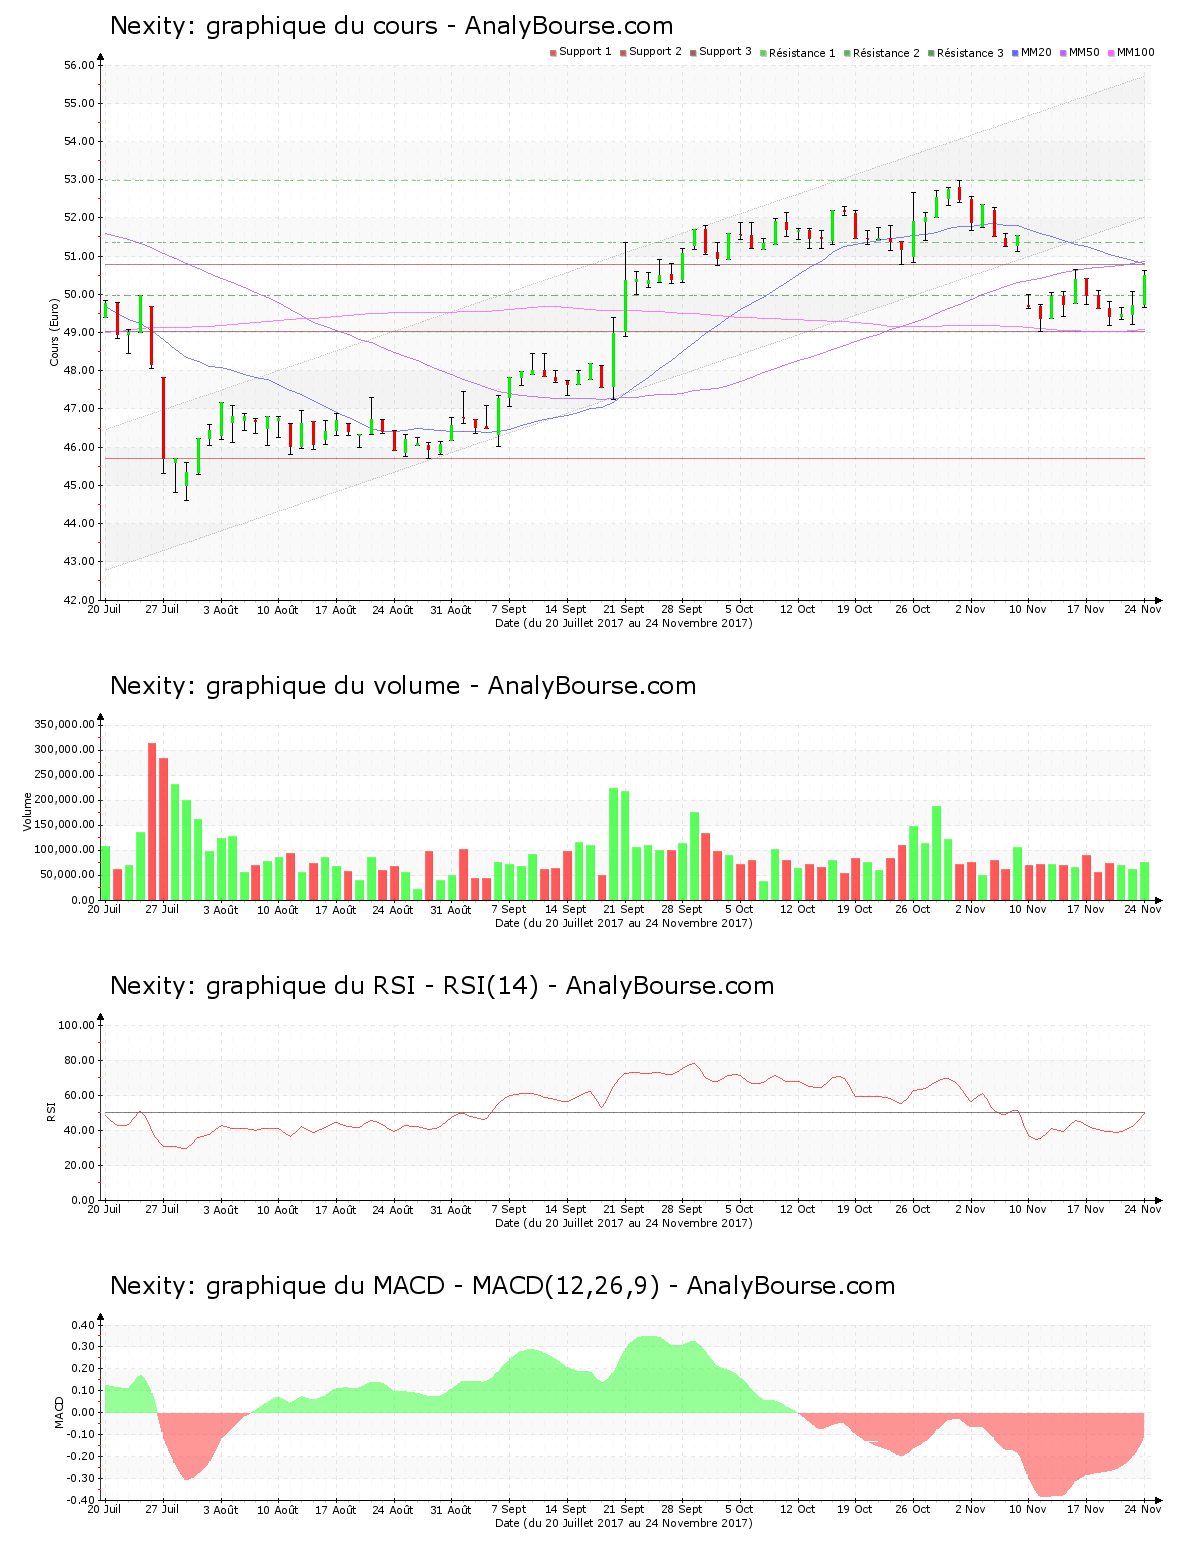
Task: Click the date range caption under price chart
Action: click(624, 623)
